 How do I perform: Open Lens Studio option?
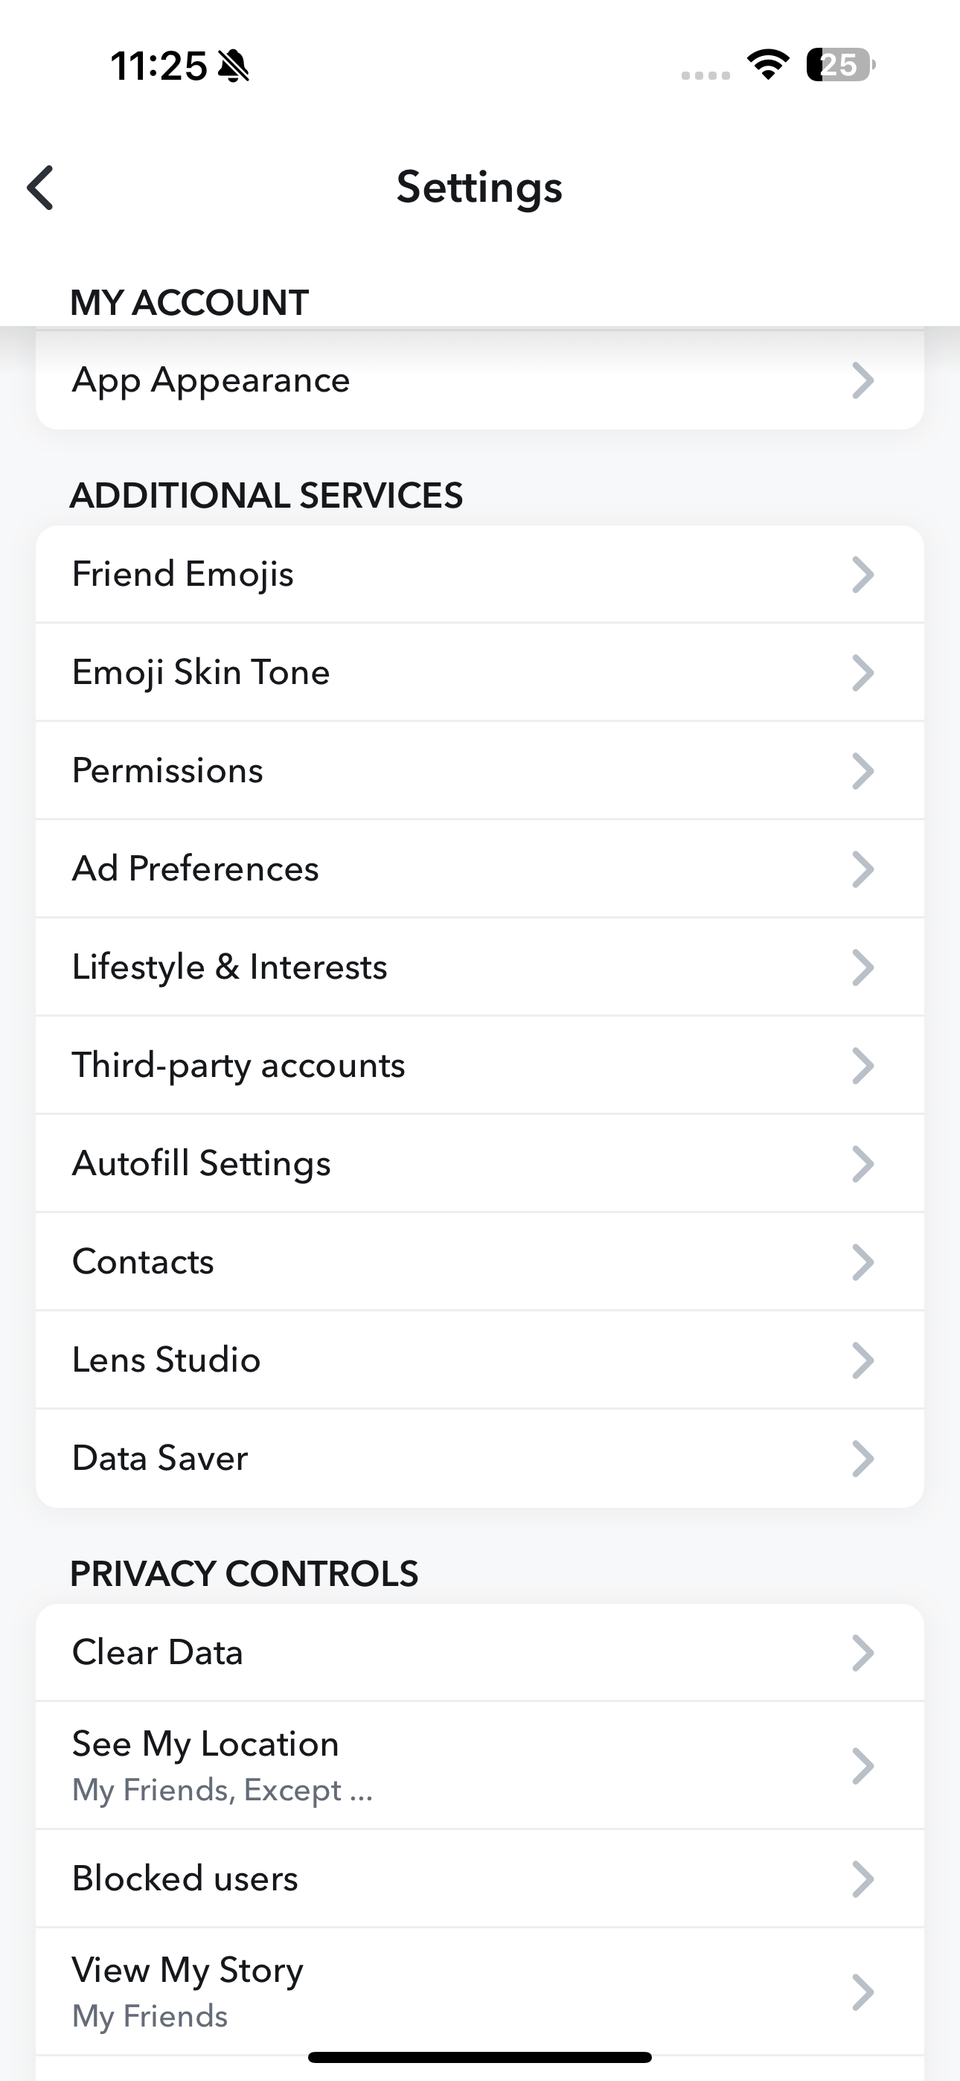tap(479, 1360)
